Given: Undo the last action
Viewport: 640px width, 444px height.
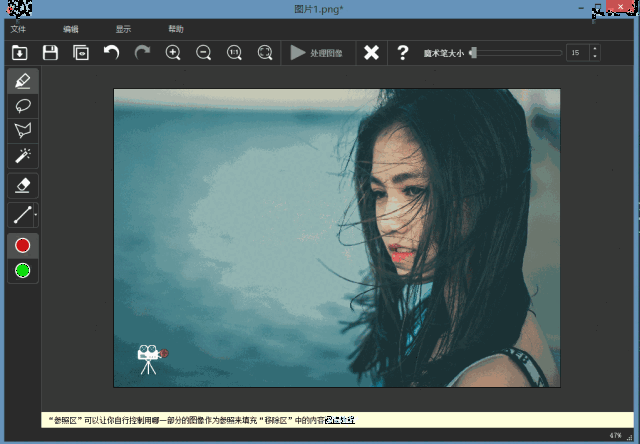Looking at the screenshot, I should pos(111,53).
